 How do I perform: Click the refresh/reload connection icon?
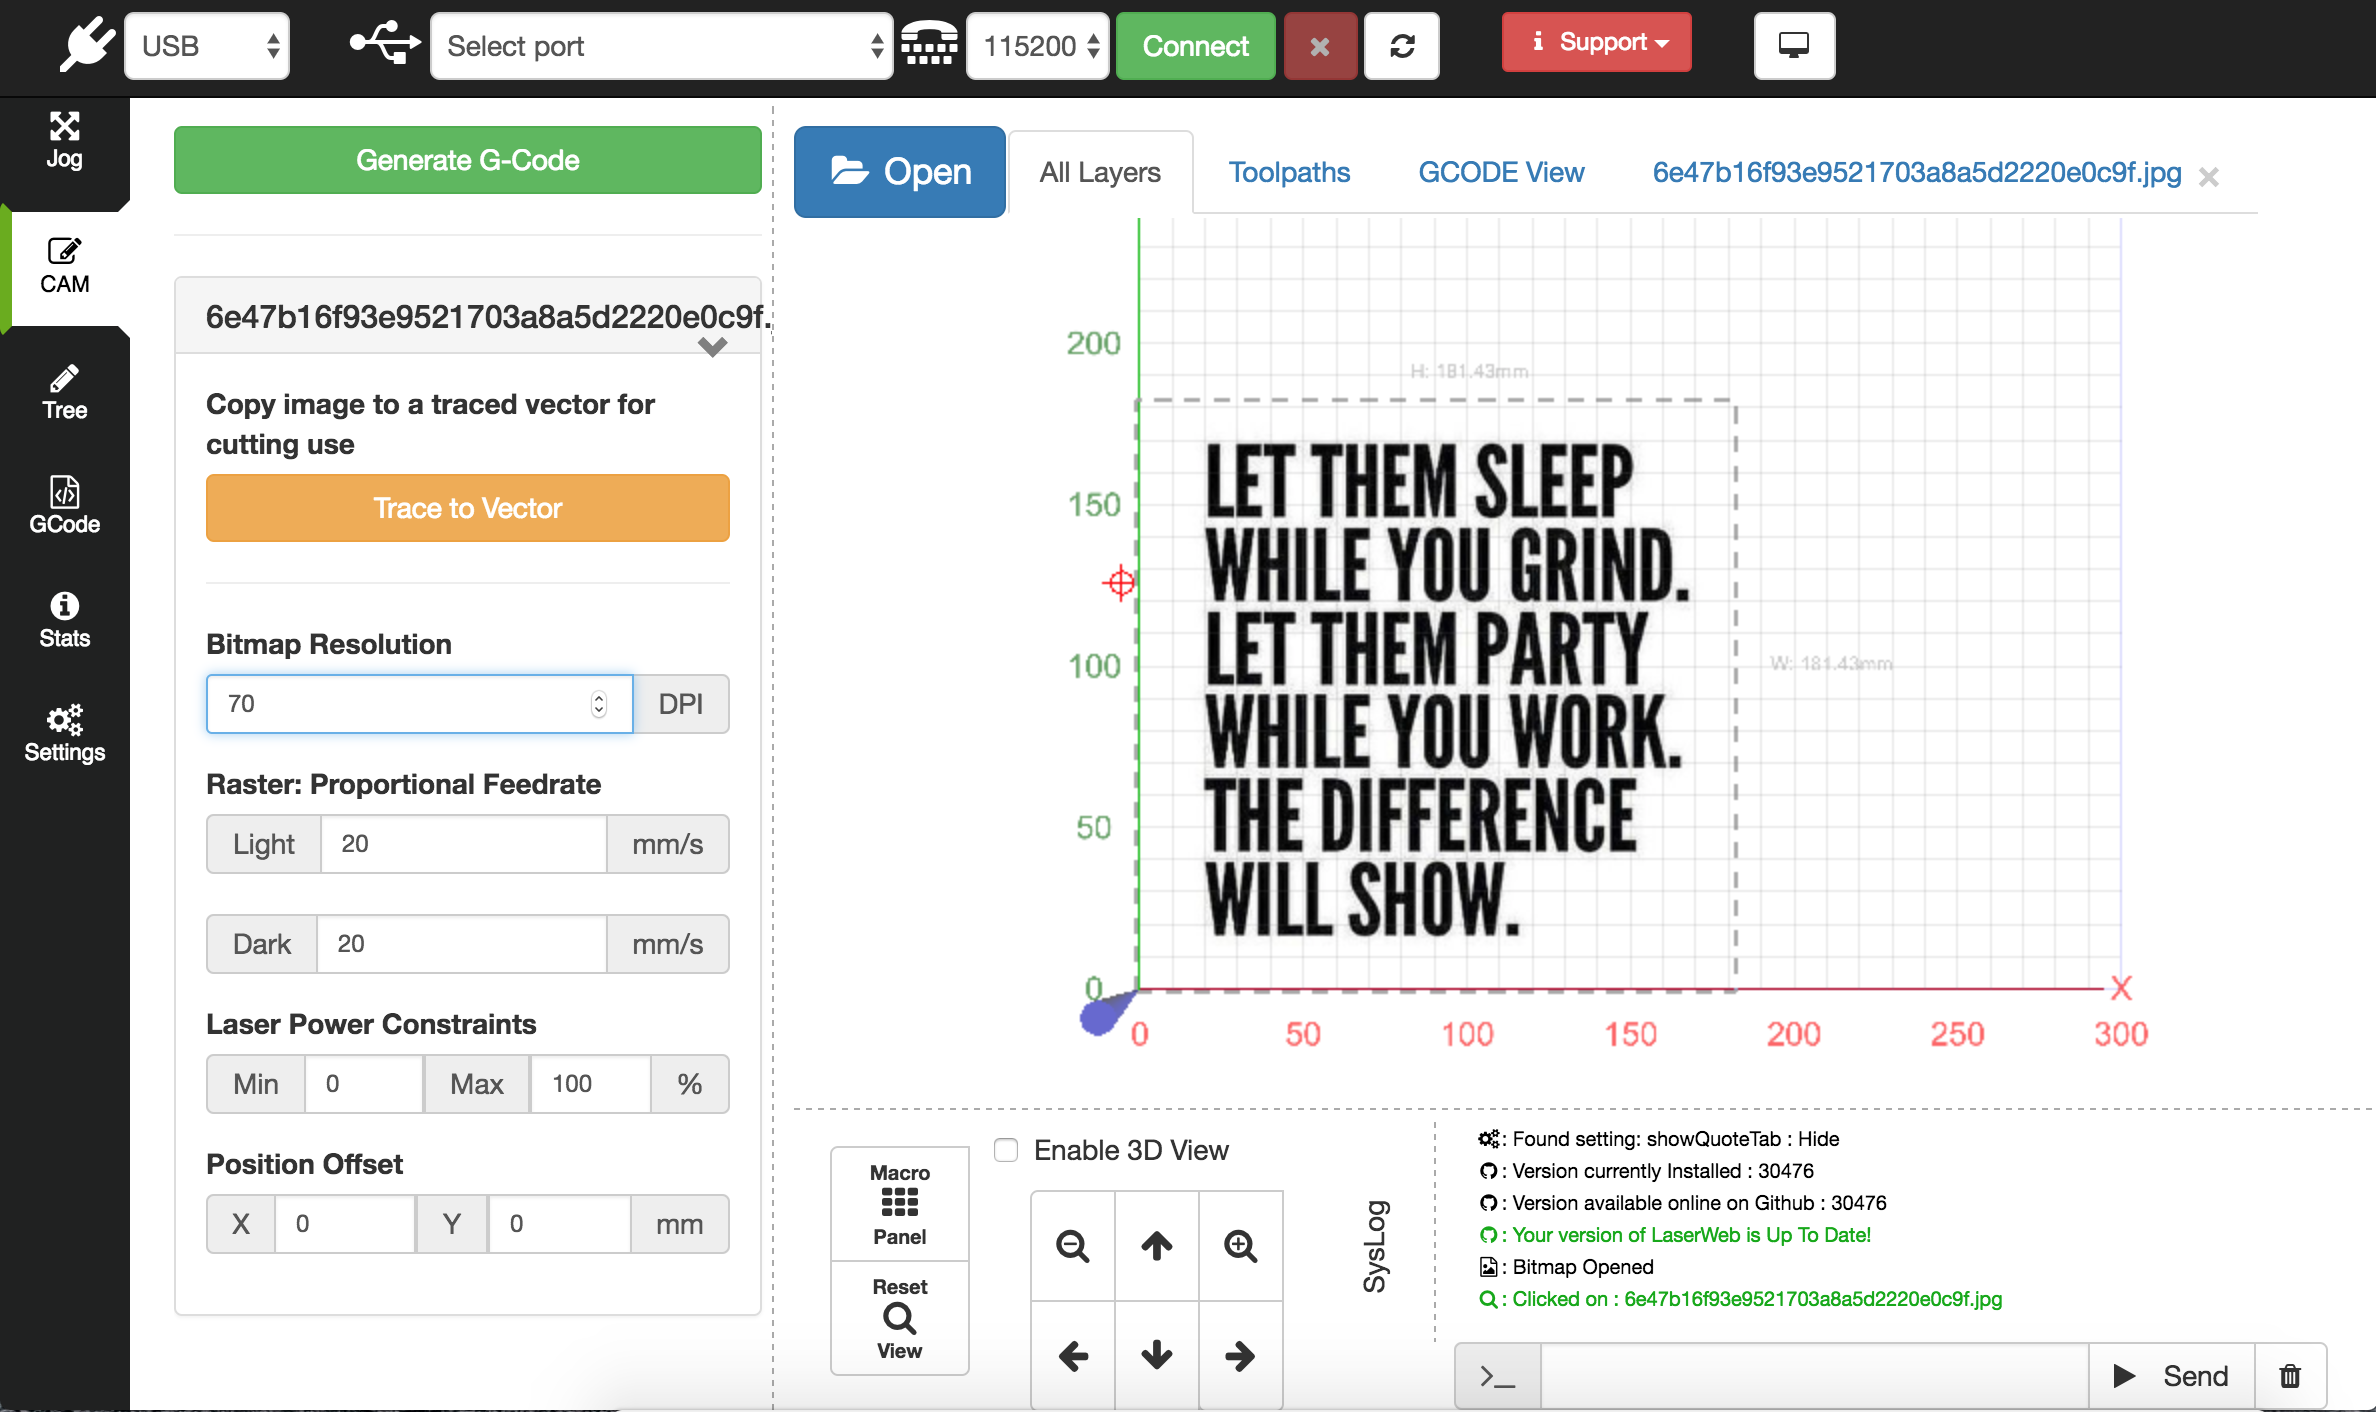(1401, 45)
